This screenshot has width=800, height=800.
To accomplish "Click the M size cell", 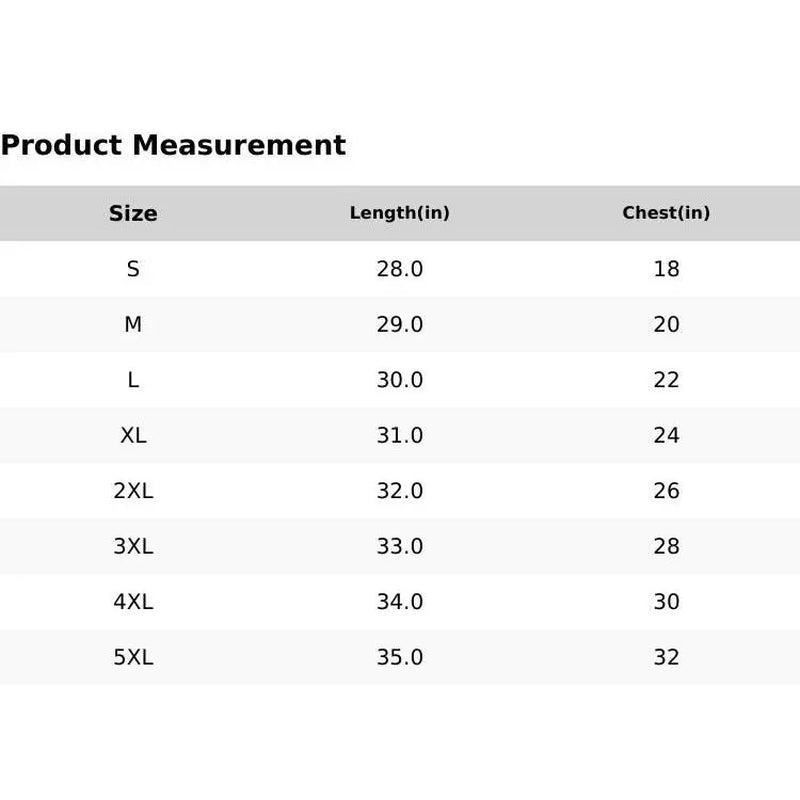I will pos(133,324).
